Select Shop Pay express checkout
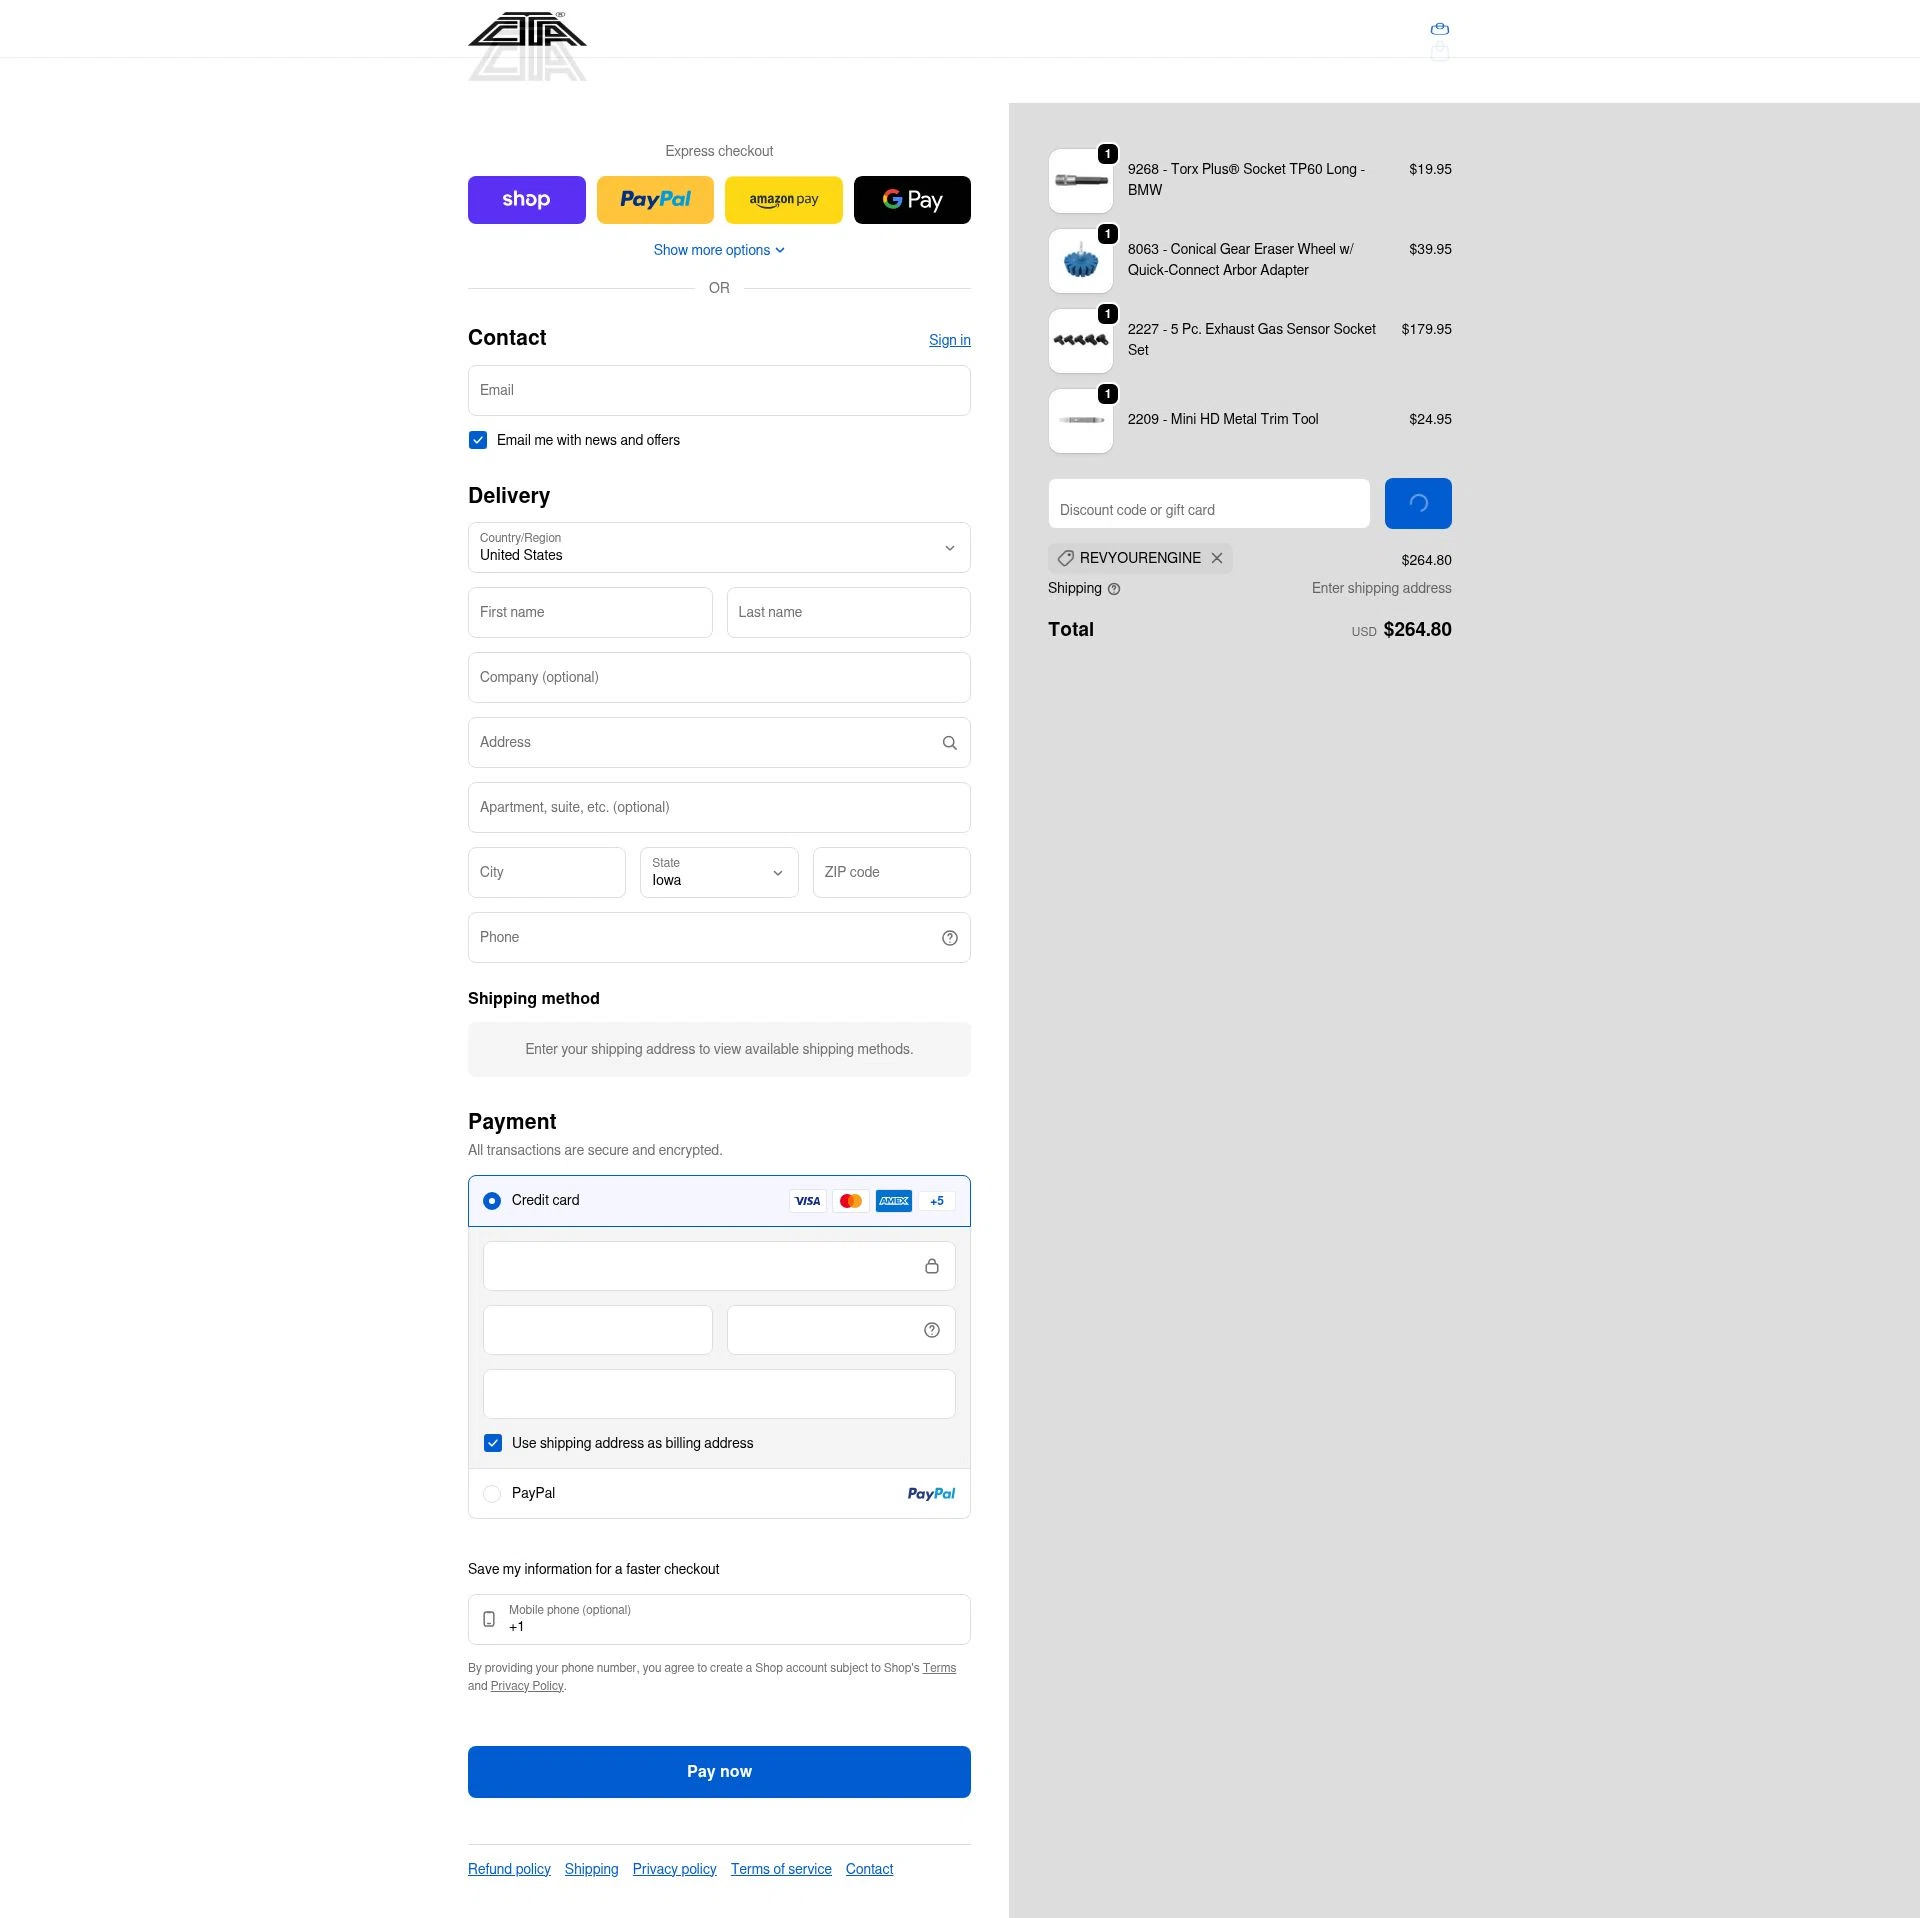The image size is (1920, 1918). [526, 199]
